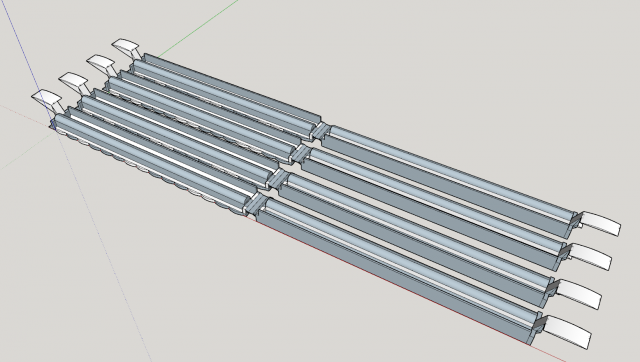Select the center connector joint of the frontmost rail
Screen dimensions: 640x362
coord(256,204)
